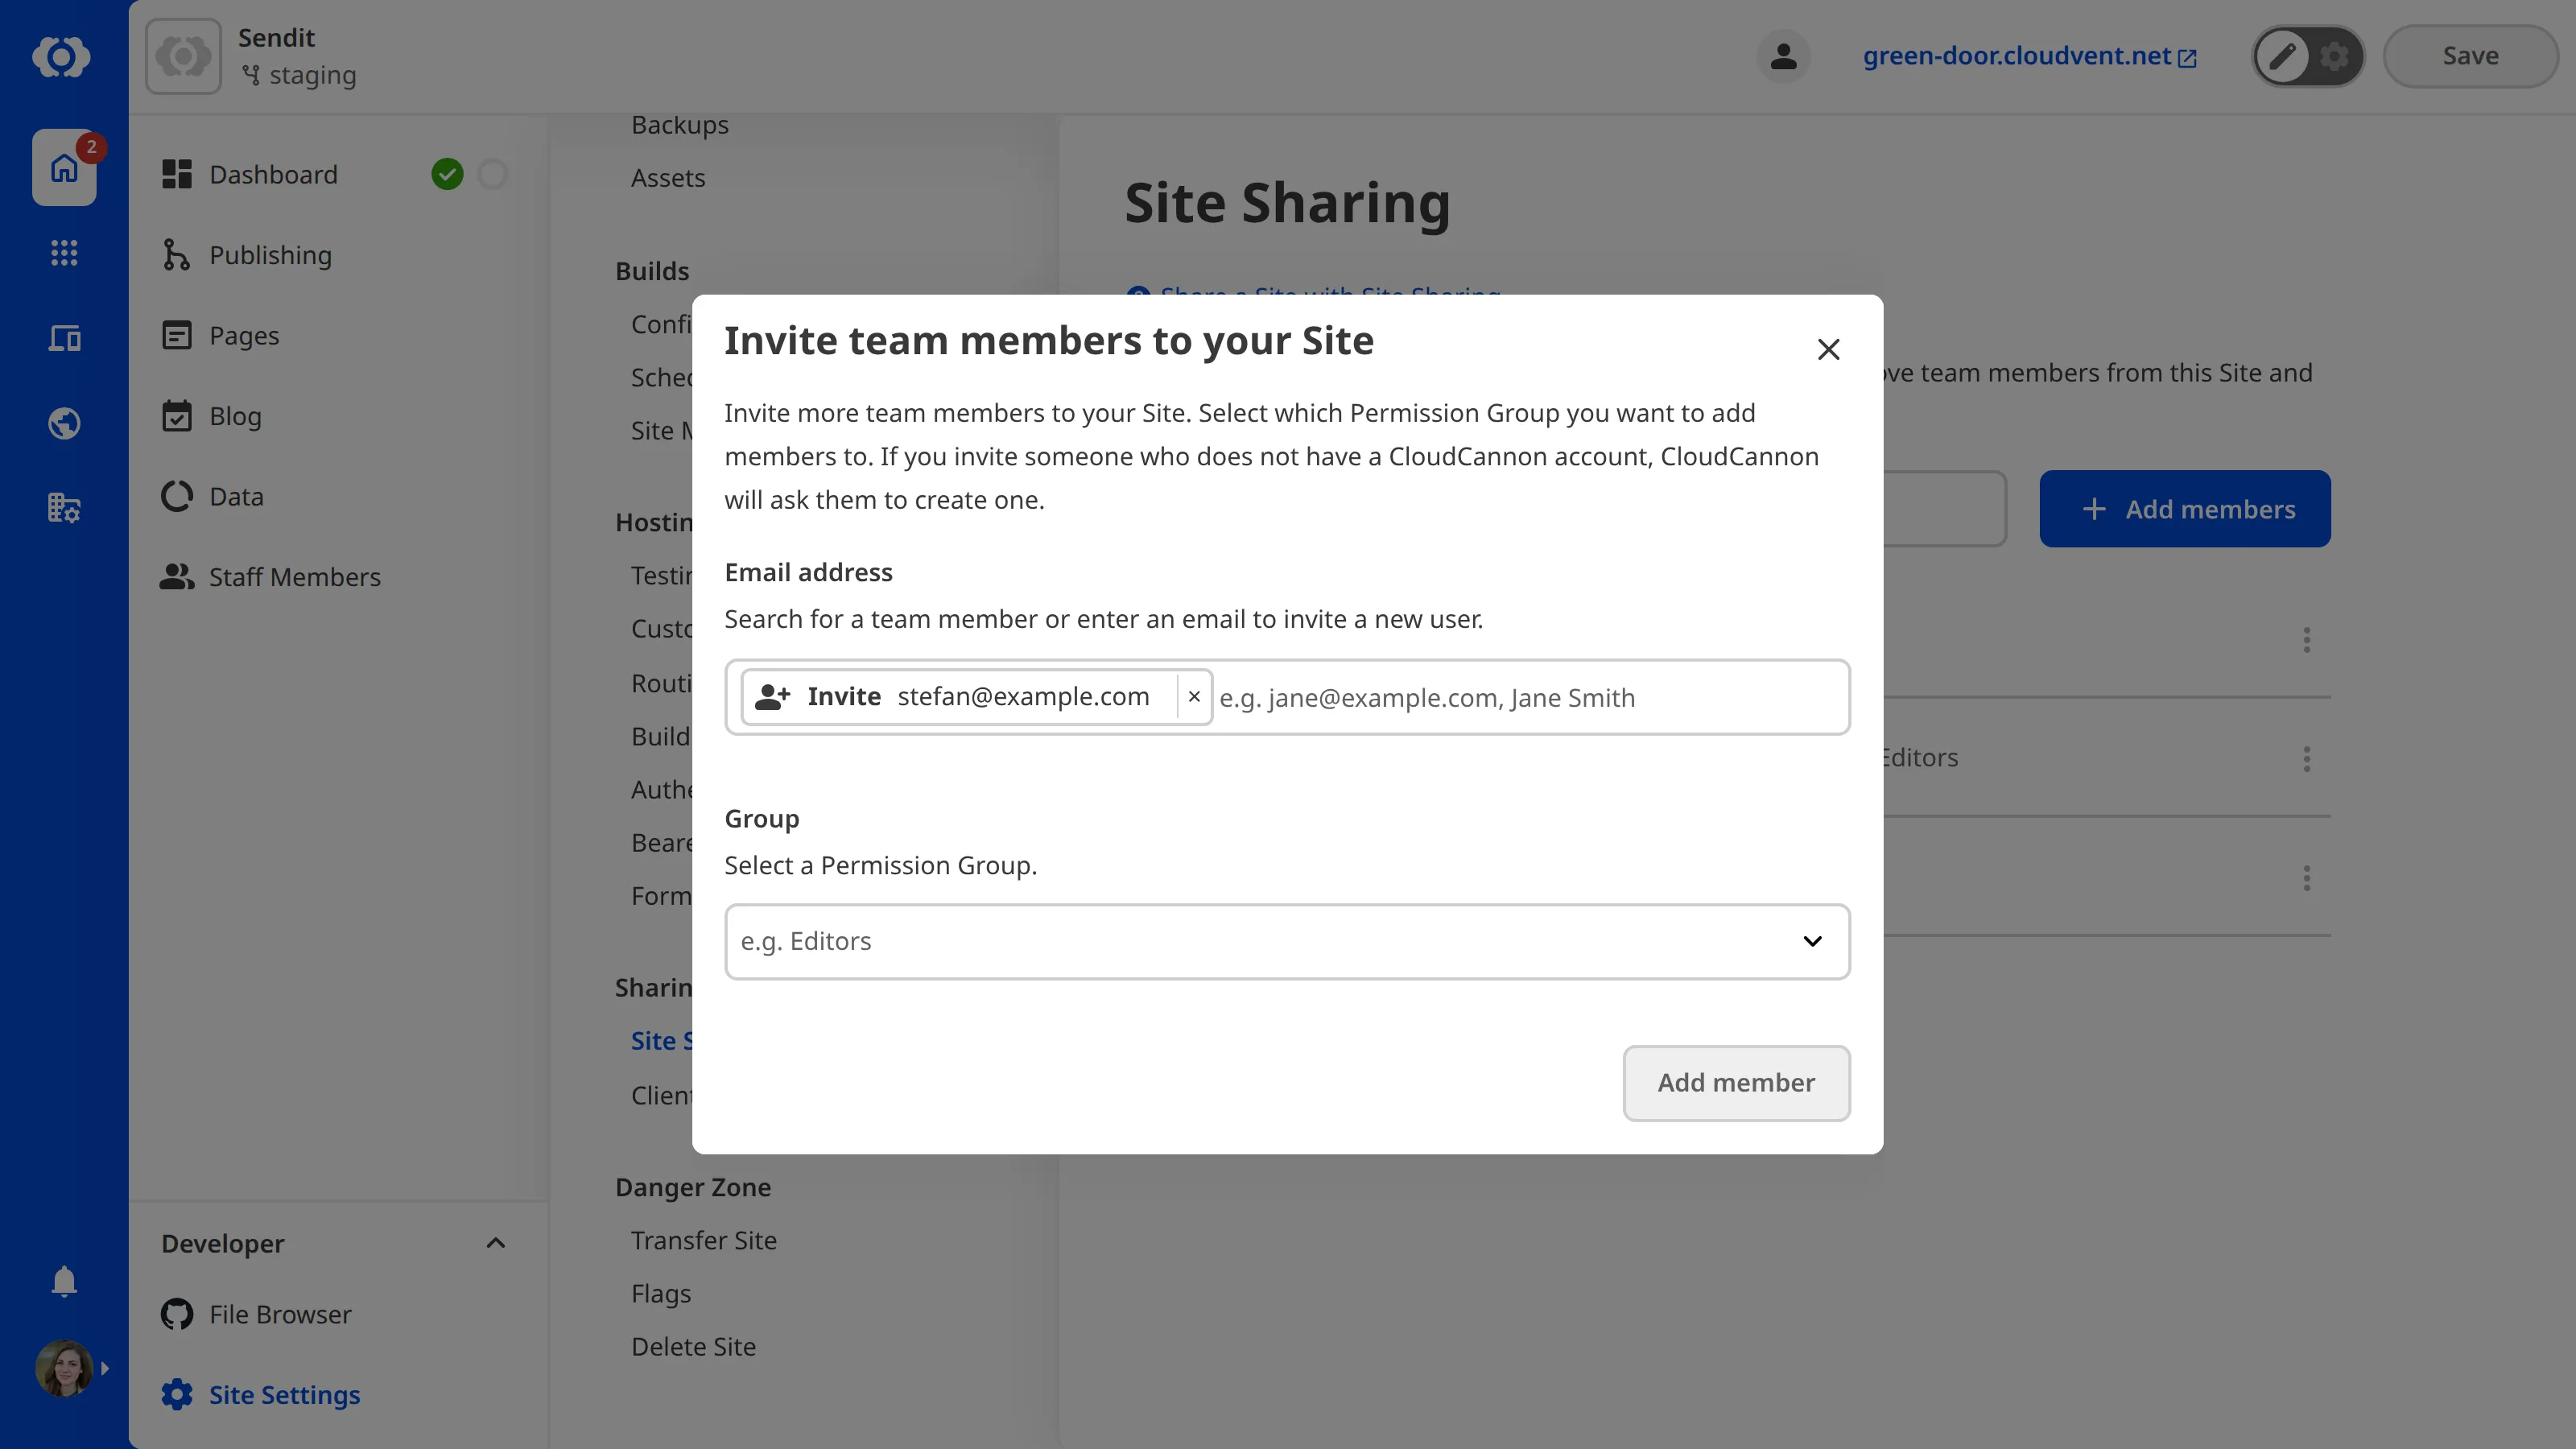The width and height of the screenshot is (2576, 1449).
Task: Switch to the pencil editing mode toggle
Action: [x=2282, y=56]
